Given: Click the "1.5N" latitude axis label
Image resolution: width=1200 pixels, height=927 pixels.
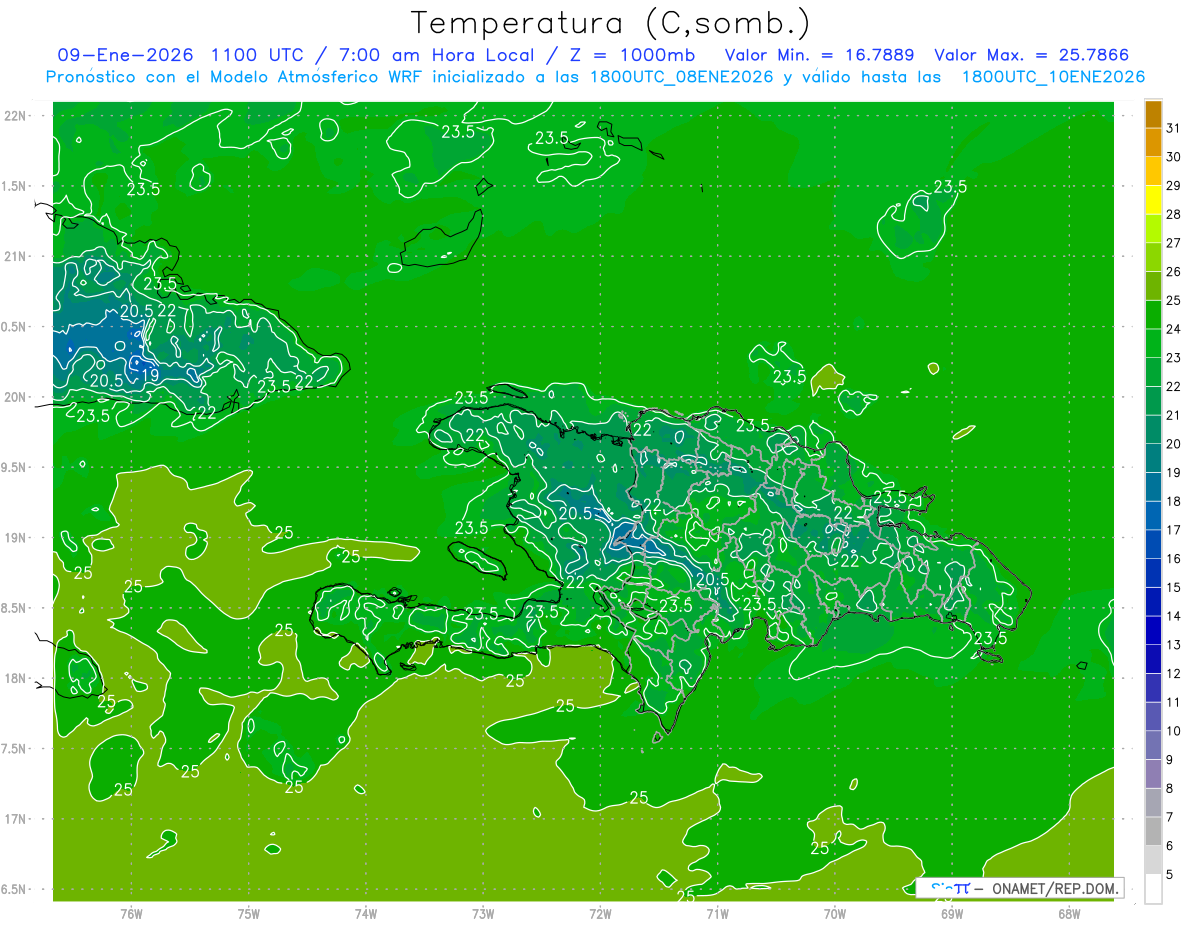Looking at the screenshot, I should tap(15, 186).
